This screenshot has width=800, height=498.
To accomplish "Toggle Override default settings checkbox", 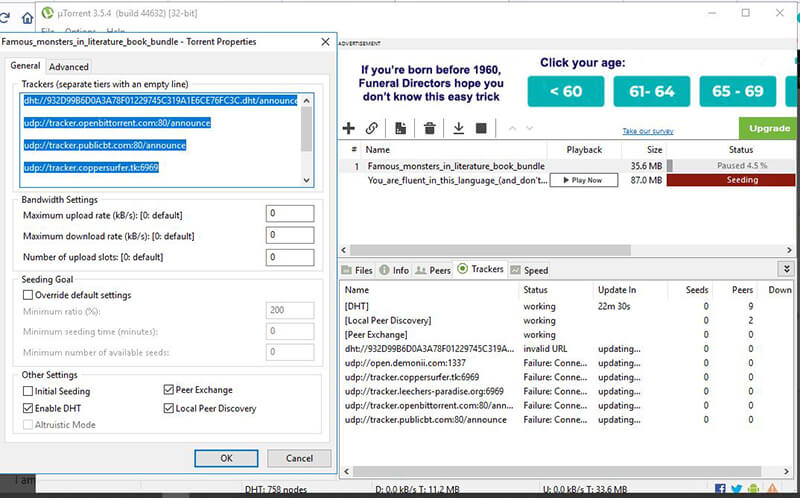I will point(28,295).
